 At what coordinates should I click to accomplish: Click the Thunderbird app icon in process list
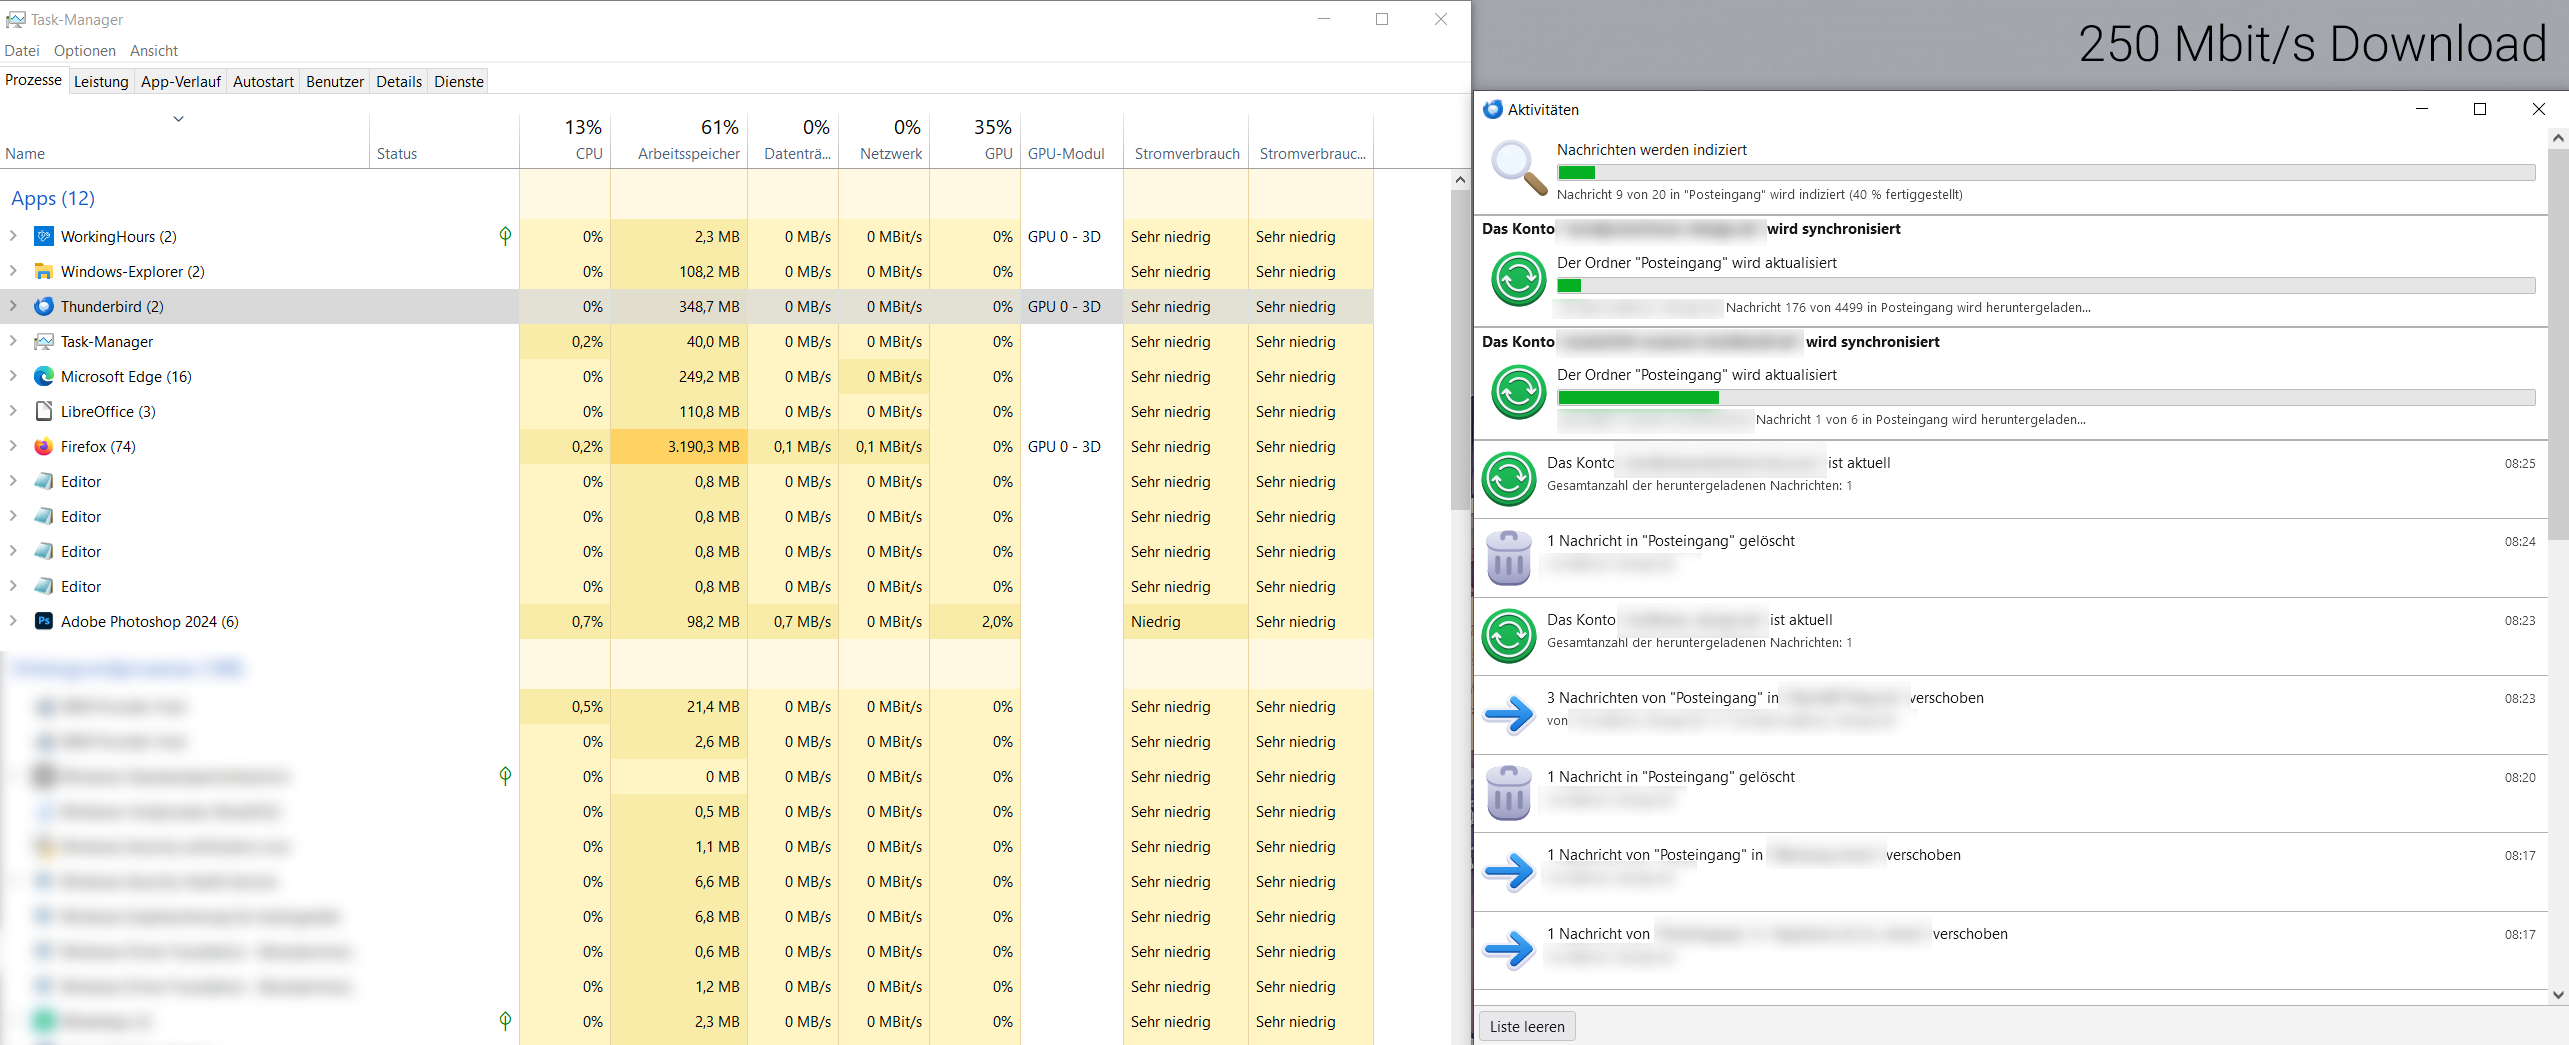click(44, 307)
